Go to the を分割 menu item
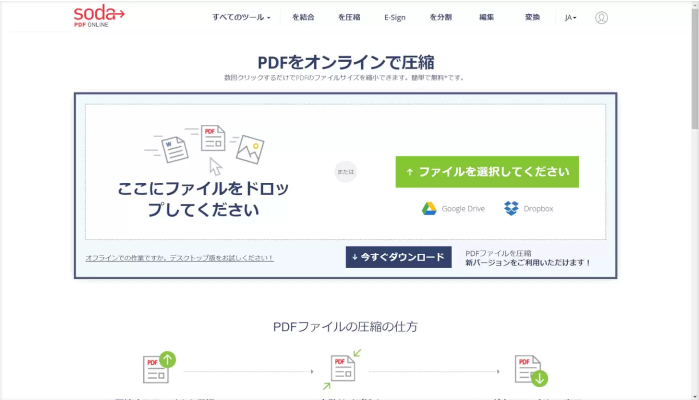 click(441, 17)
